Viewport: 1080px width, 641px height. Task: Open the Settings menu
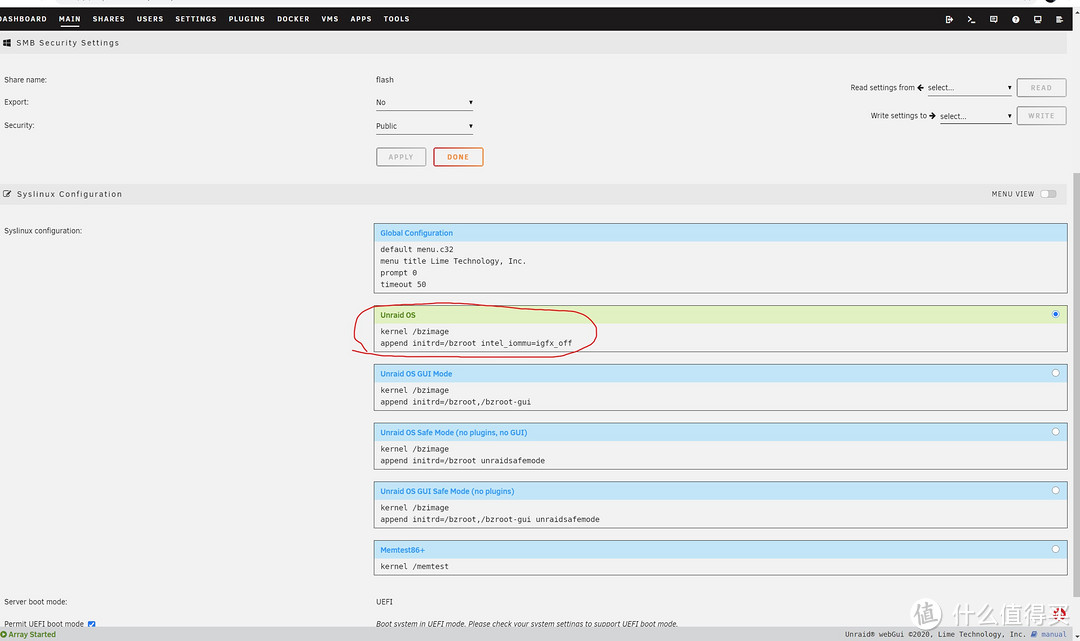pos(196,19)
